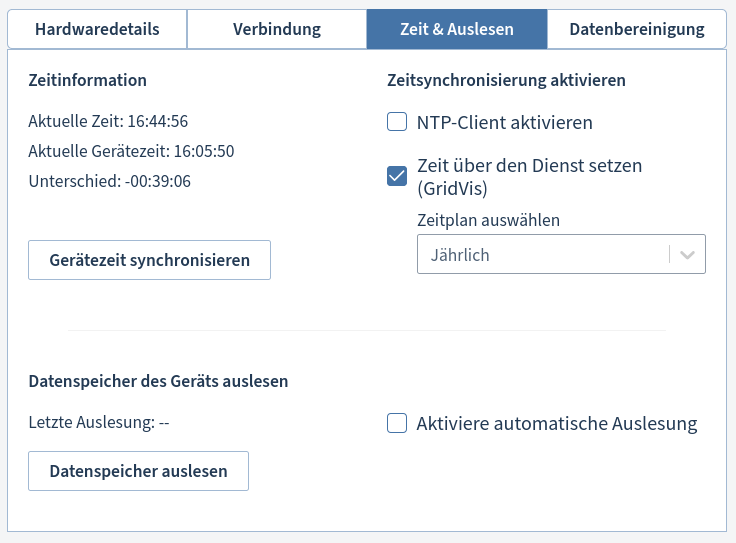Tick the Aktiviere automatische Auslesung checkbox
The width and height of the screenshot is (736, 543).
tap(397, 423)
